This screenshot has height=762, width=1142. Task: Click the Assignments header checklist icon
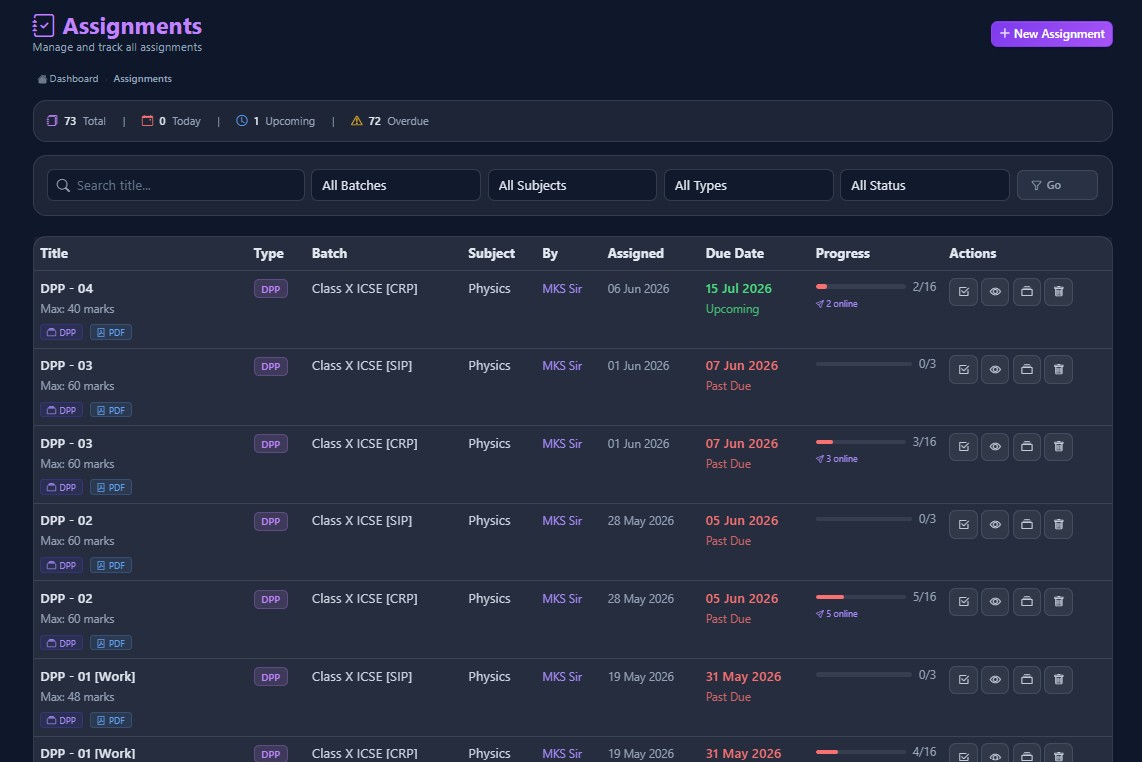(x=44, y=25)
